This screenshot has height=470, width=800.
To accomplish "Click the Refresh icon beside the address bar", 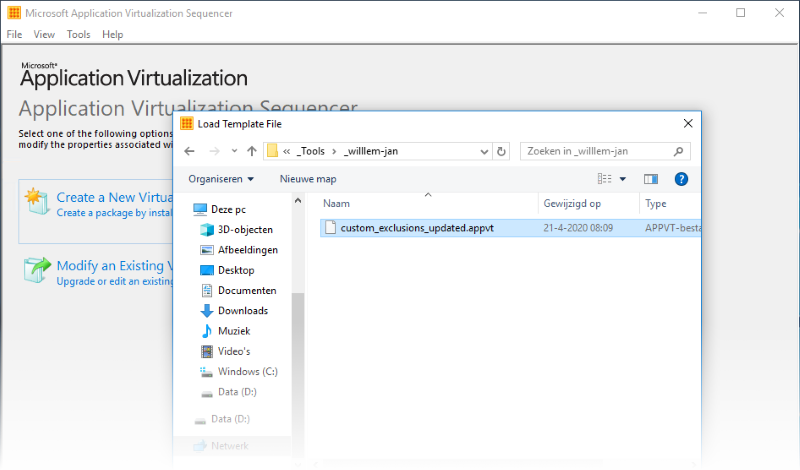I will 501,151.
